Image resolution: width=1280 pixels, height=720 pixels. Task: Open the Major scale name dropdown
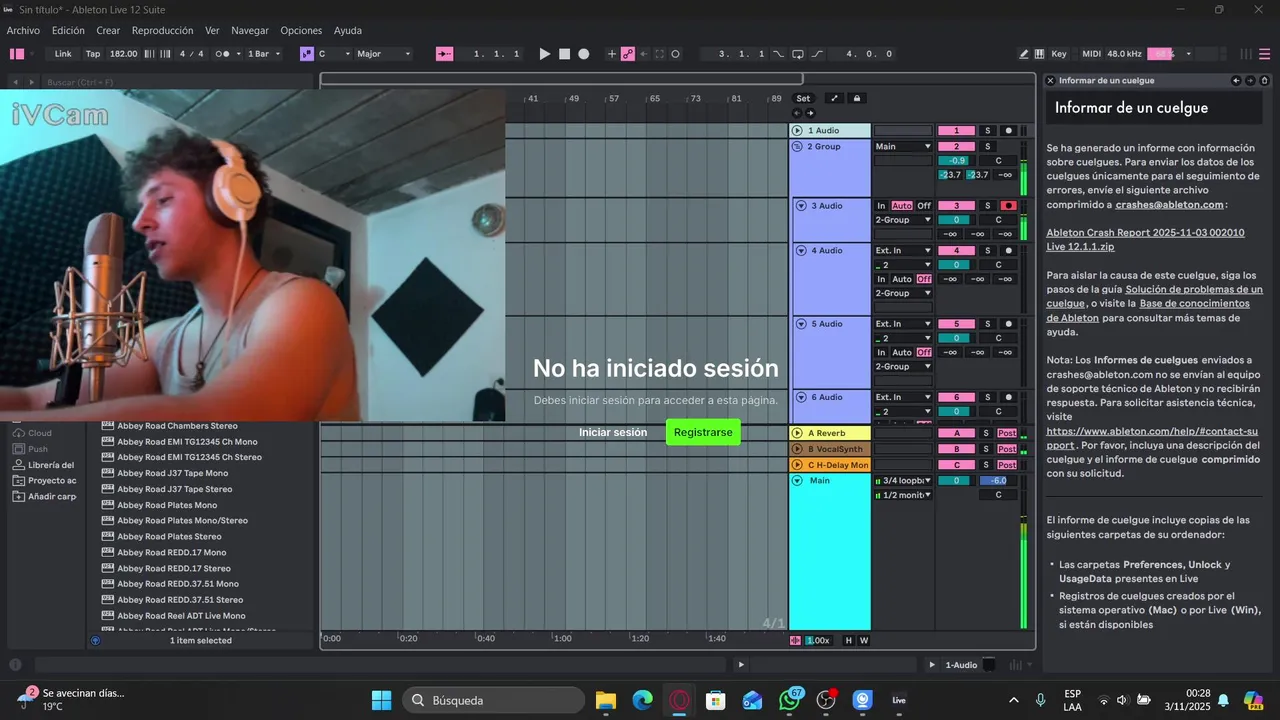pos(384,54)
